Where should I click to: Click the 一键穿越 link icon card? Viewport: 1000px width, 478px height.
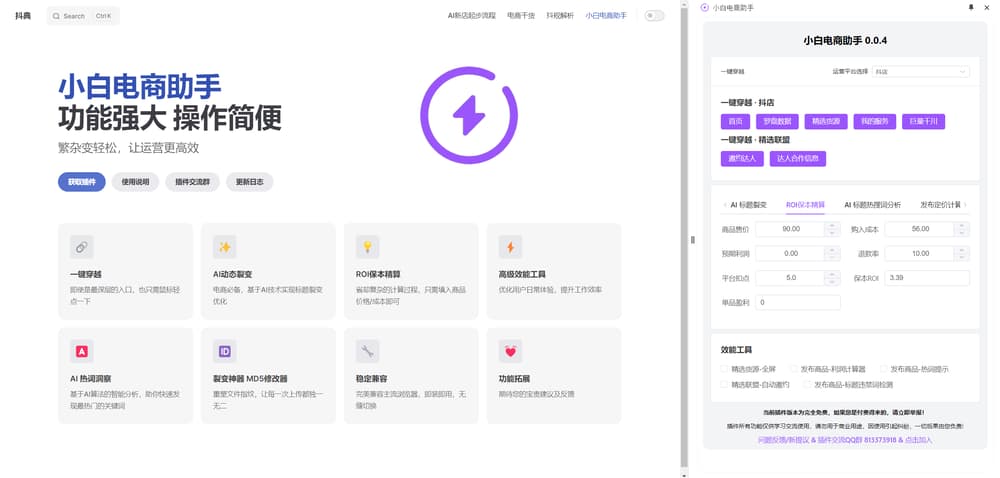point(82,247)
